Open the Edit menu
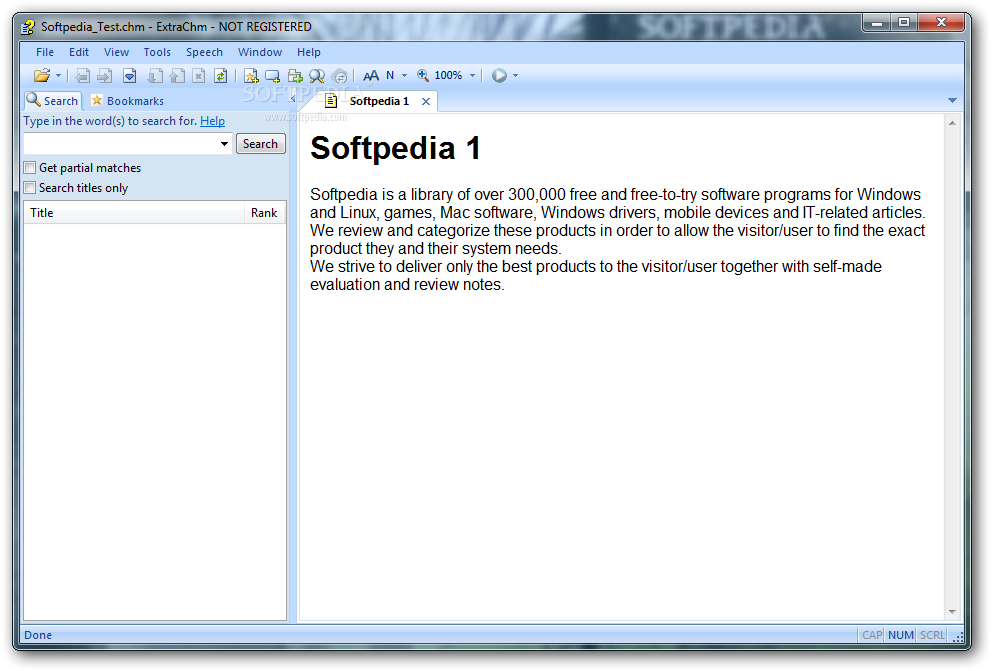992x671 pixels. 79,52
